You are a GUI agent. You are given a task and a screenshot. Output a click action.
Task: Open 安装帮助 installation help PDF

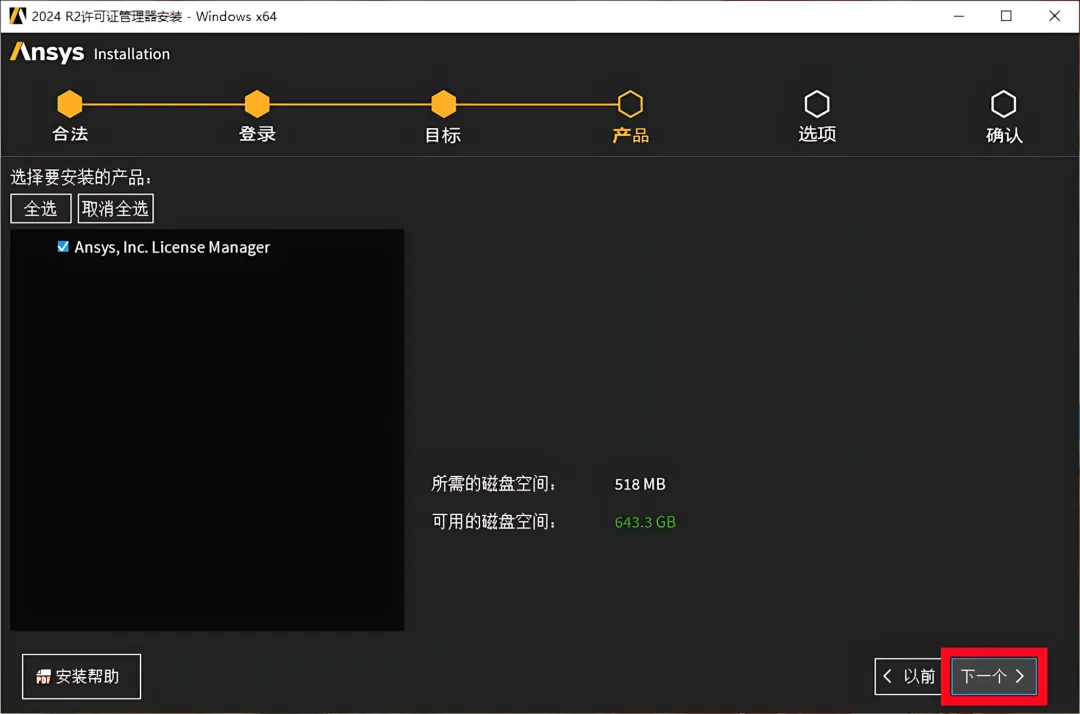pos(81,676)
